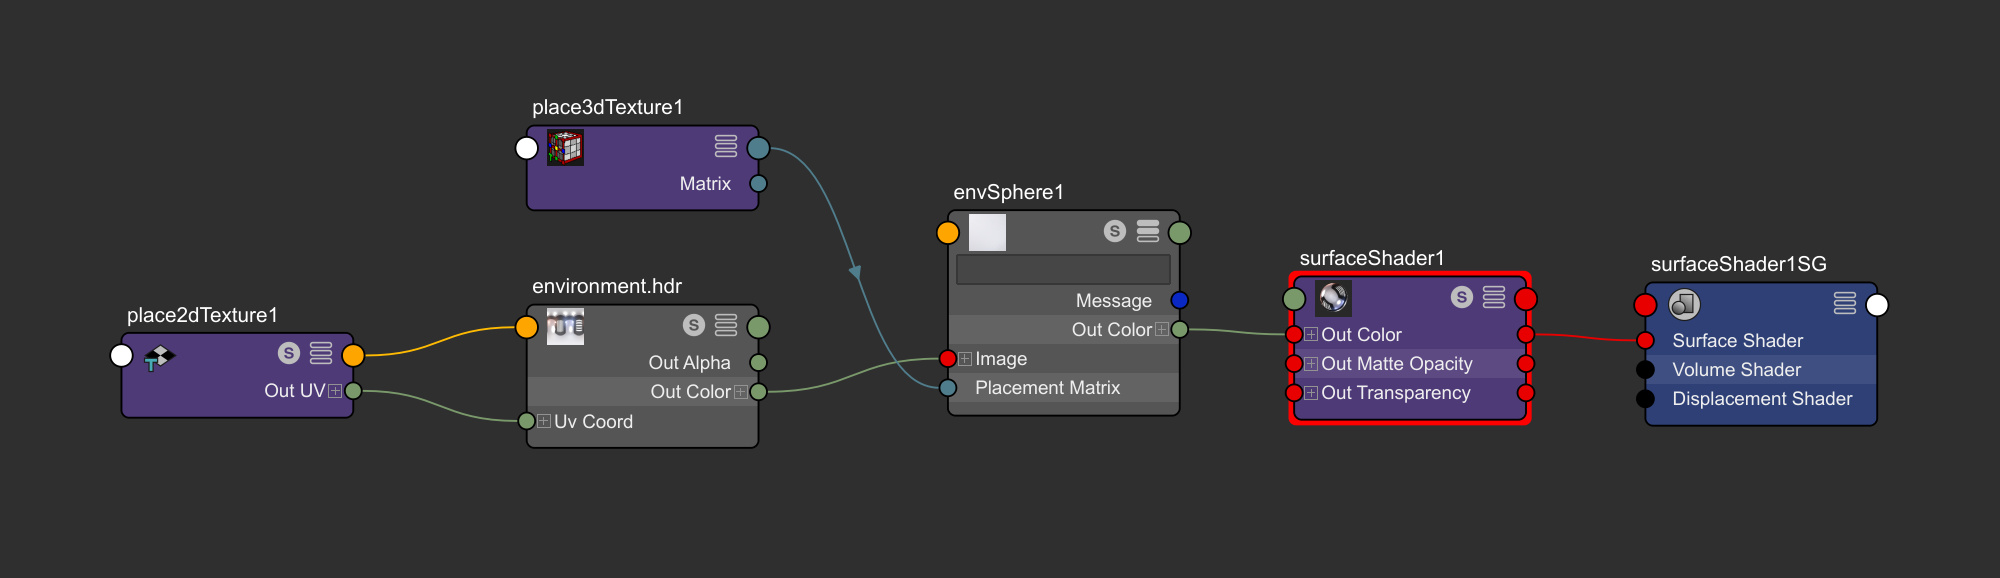The image size is (2000, 578).
Task: Click the surfaceShader1SG shading group icon
Action: [x=1685, y=304]
